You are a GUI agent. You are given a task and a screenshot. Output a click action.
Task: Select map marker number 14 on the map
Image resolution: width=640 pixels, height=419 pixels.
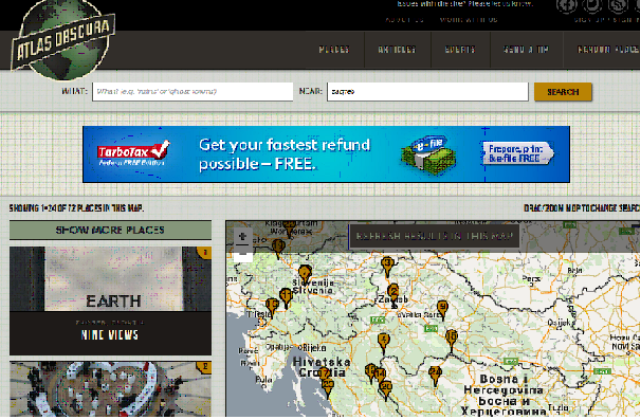click(380, 376)
